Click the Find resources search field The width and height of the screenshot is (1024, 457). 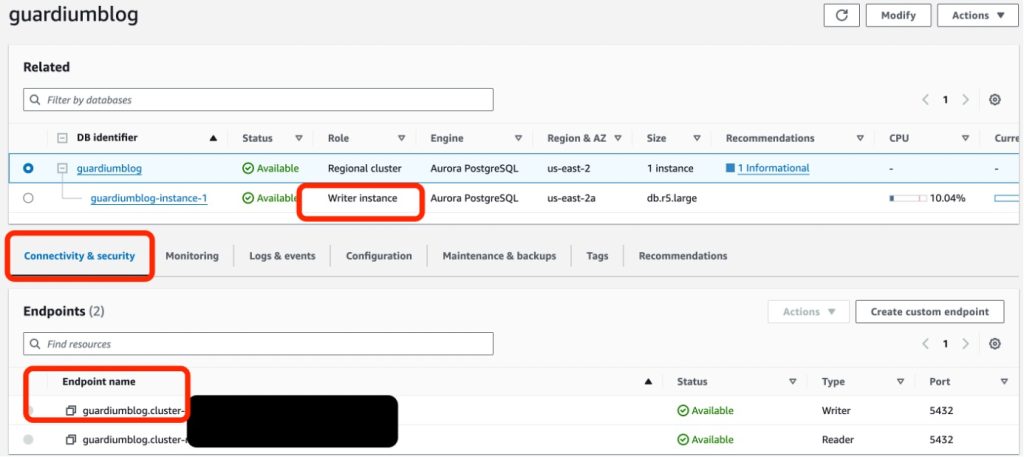pos(258,343)
